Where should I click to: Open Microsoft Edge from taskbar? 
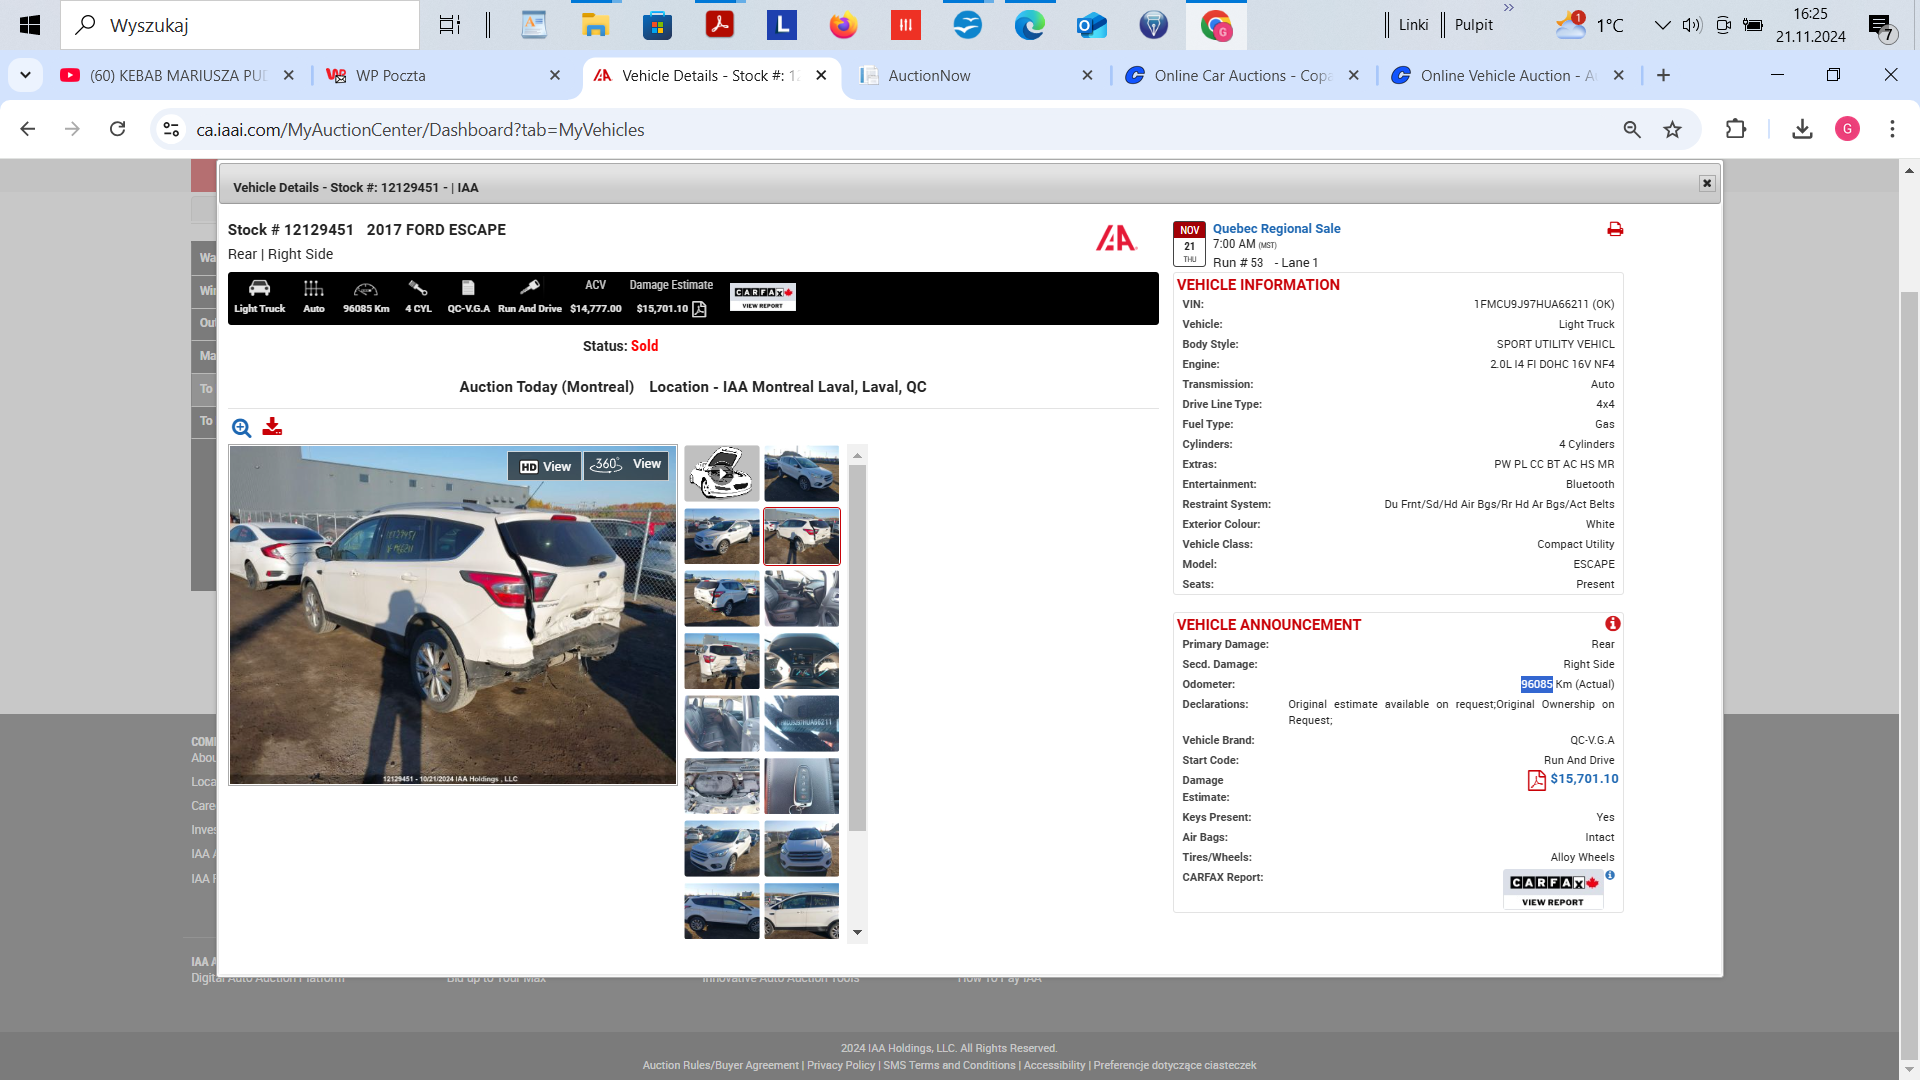click(x=1030, y=25)
